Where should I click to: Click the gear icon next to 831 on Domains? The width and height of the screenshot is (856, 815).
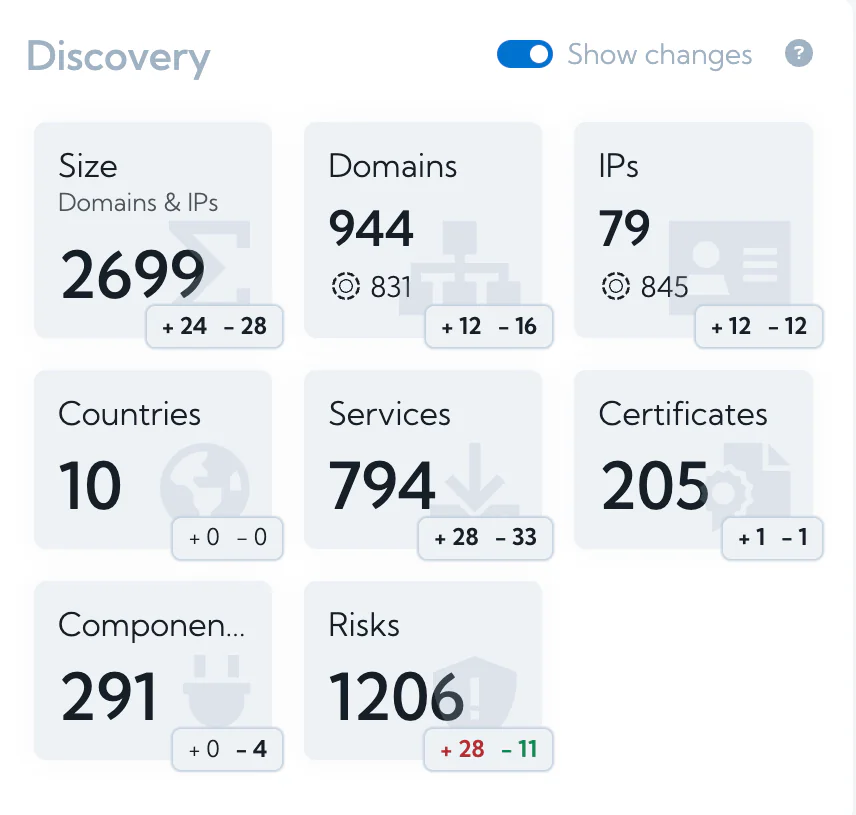coord(346,287)
